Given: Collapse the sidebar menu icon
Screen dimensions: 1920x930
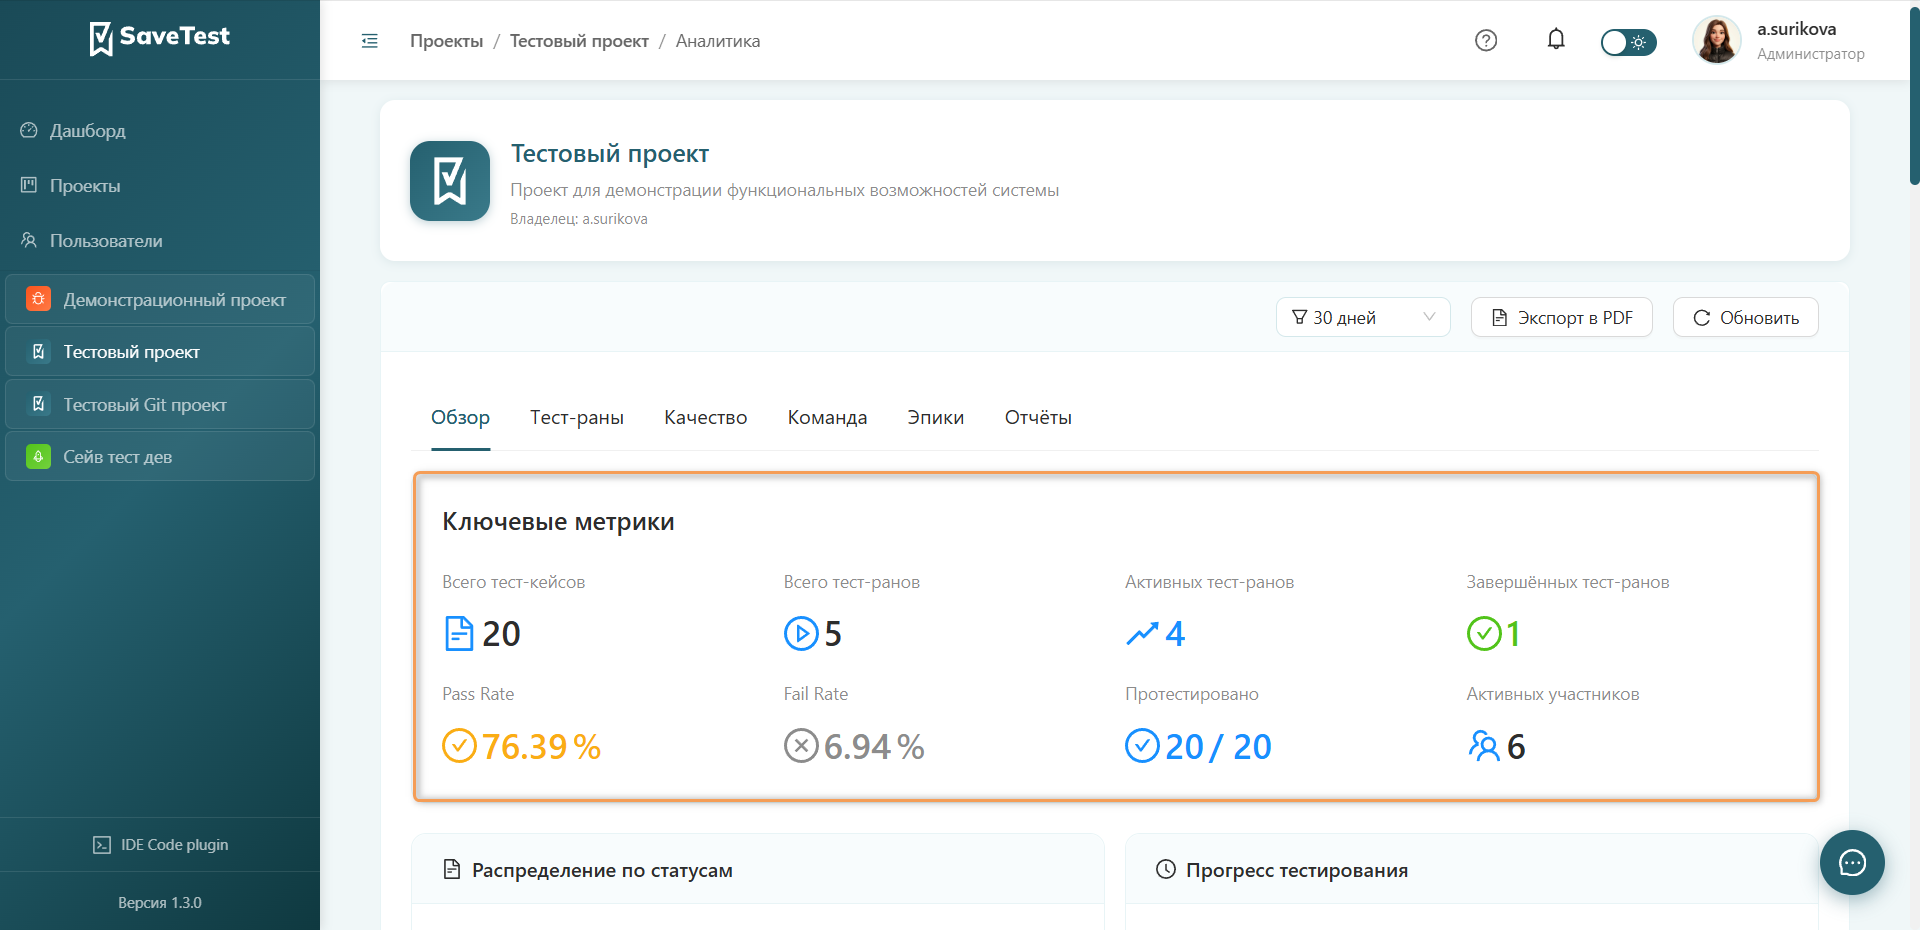Looking at the screenshot, I should tap(369, 41).
